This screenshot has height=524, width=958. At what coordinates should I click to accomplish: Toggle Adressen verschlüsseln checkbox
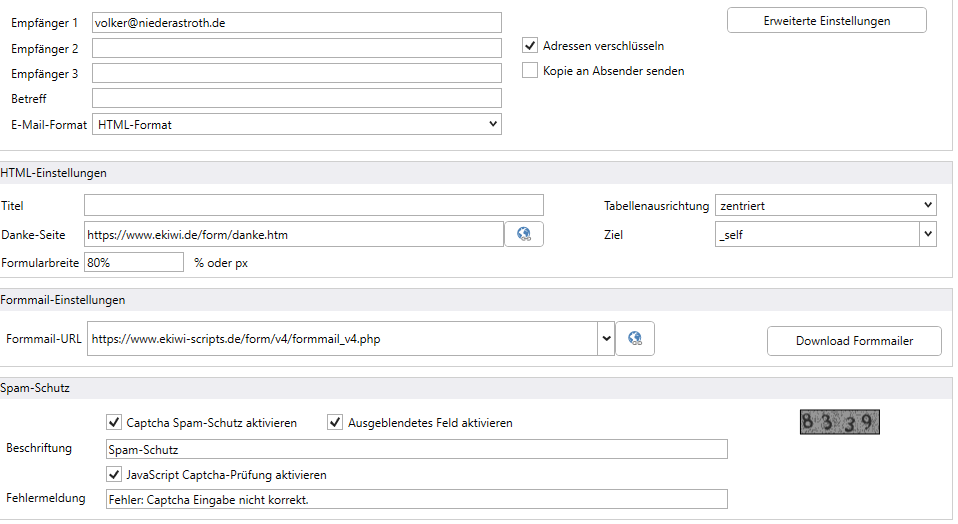click(x=531, y=45)
